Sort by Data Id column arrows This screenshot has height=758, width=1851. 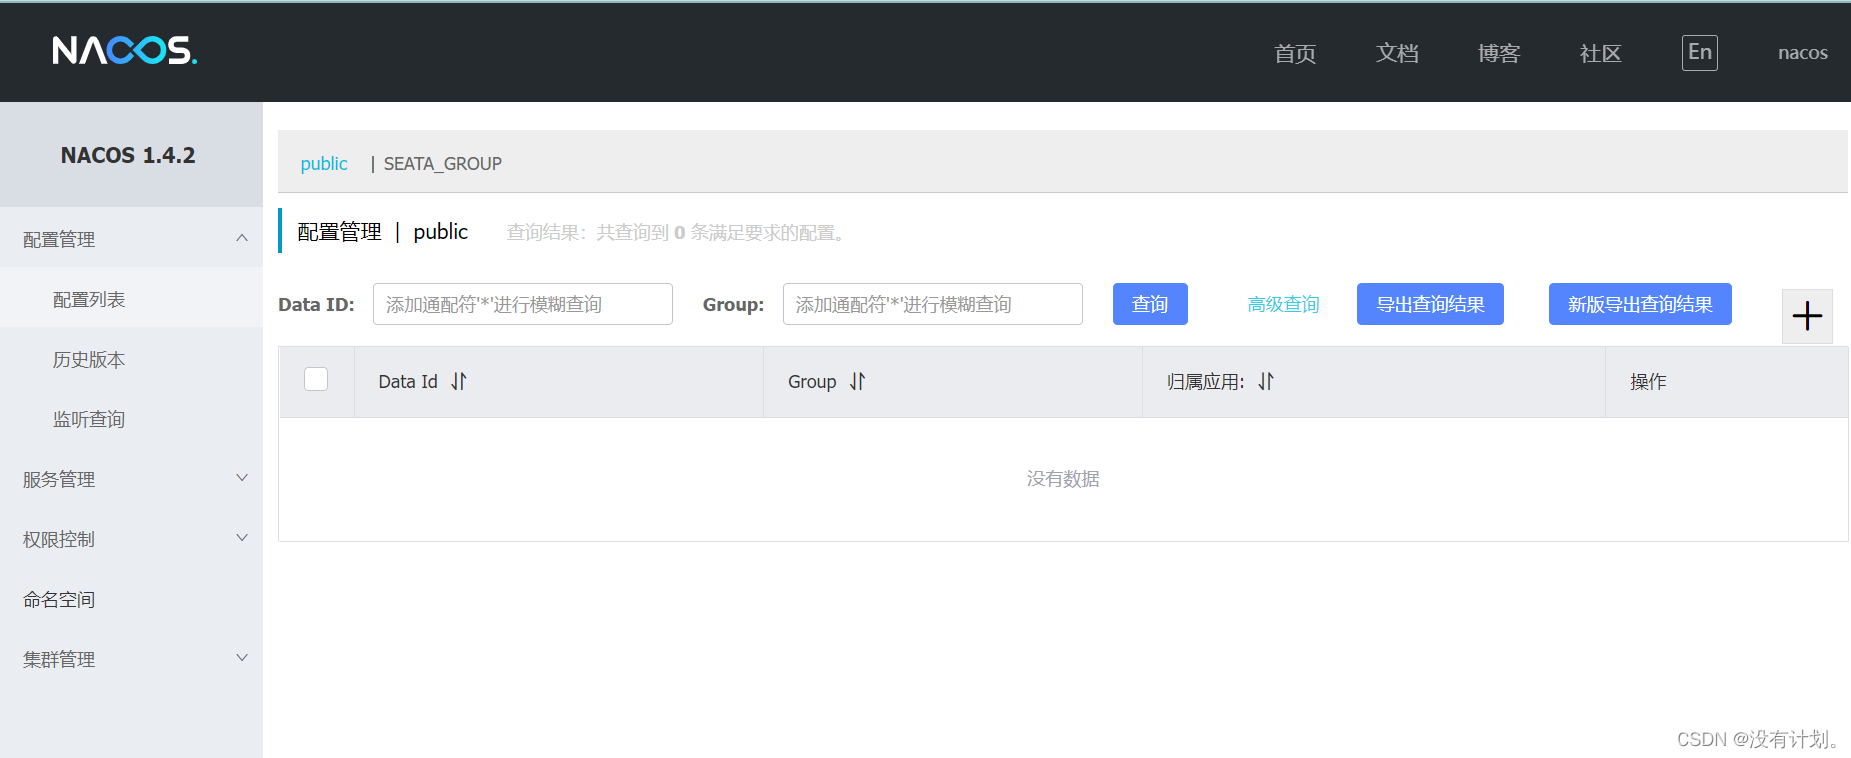pos(459,381)
